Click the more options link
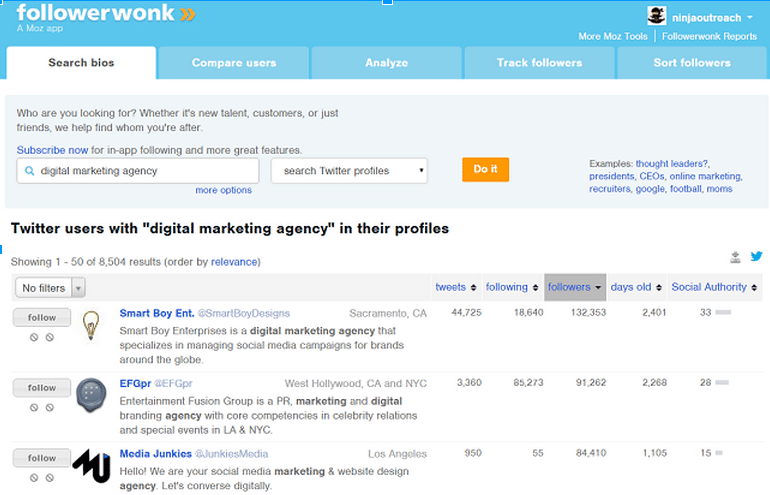 pyautogui.click(x=223, y=190)
